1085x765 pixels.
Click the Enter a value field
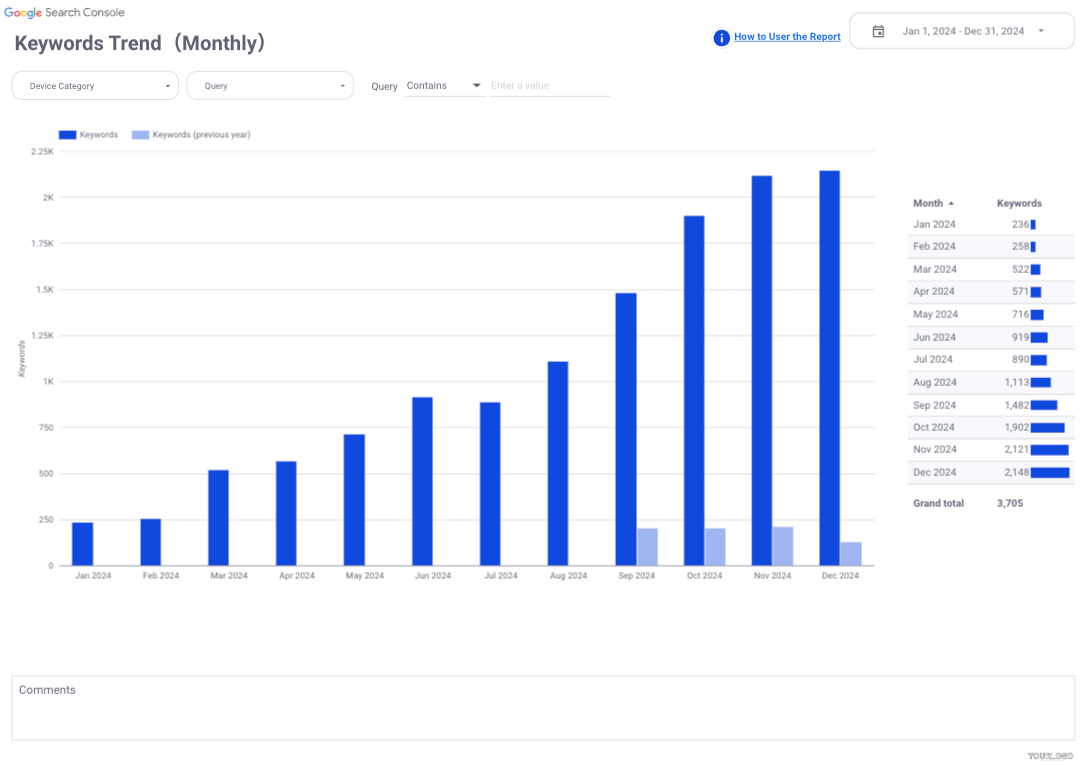point(549,86)
